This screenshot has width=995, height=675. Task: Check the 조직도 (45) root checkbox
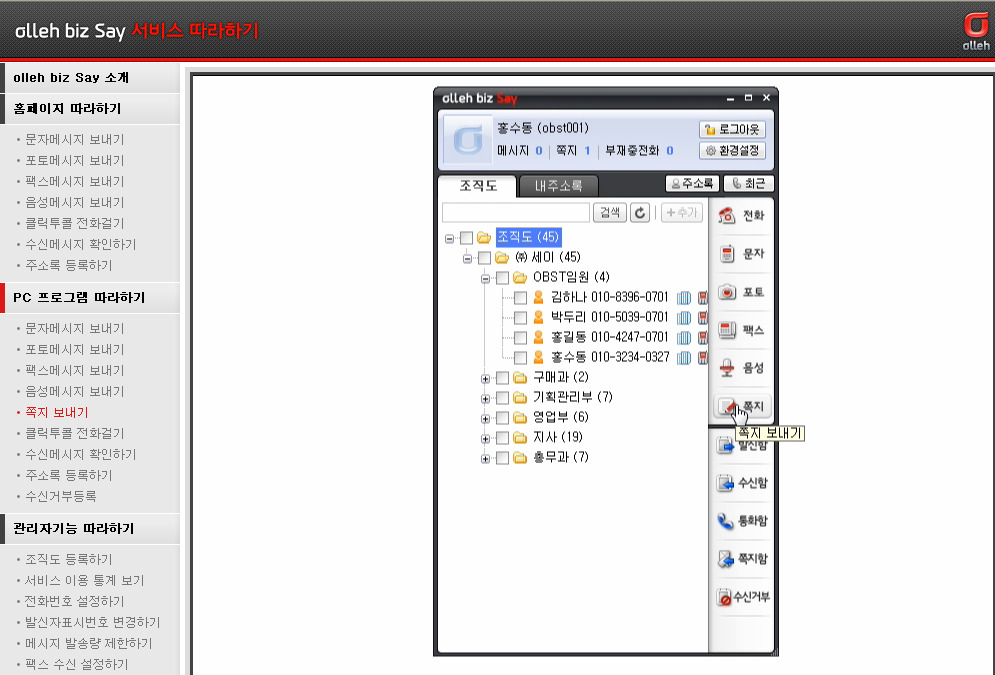(x=466, y=238)
